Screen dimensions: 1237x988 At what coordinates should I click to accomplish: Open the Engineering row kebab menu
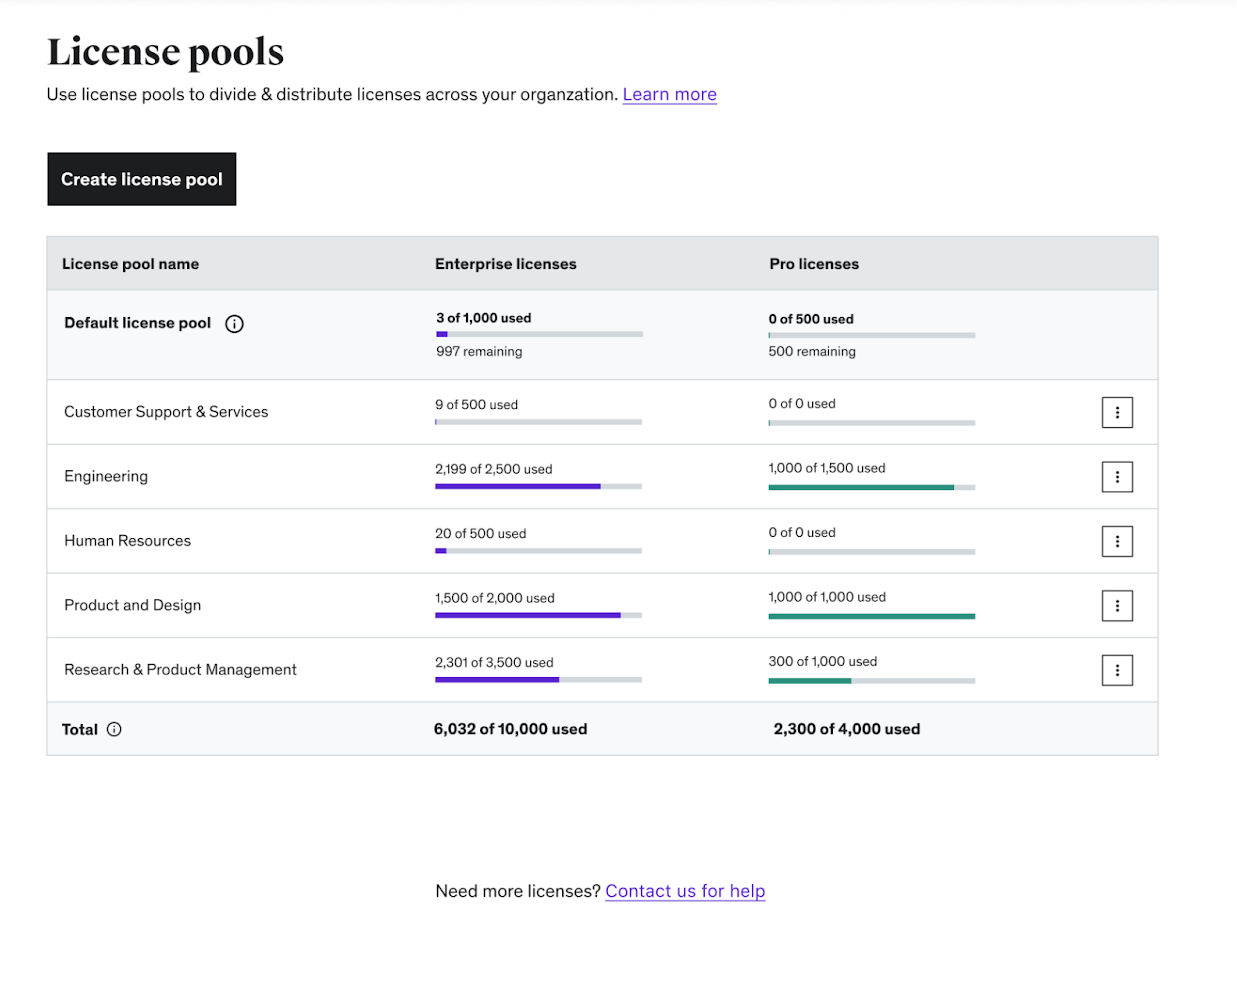tap(1117, 477)
